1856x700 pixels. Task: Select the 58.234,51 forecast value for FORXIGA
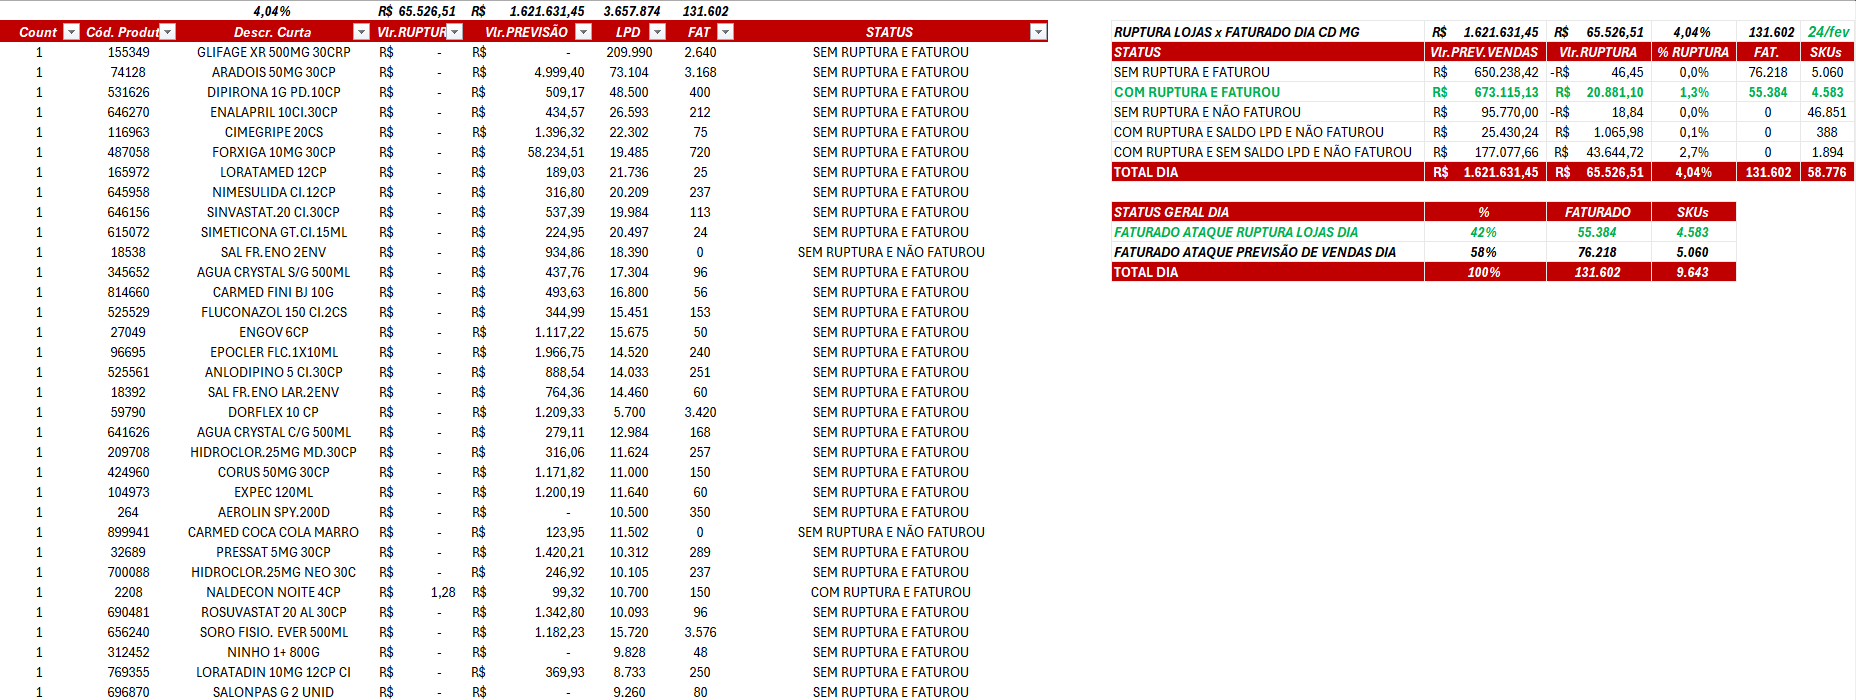(x=556, y=152)
